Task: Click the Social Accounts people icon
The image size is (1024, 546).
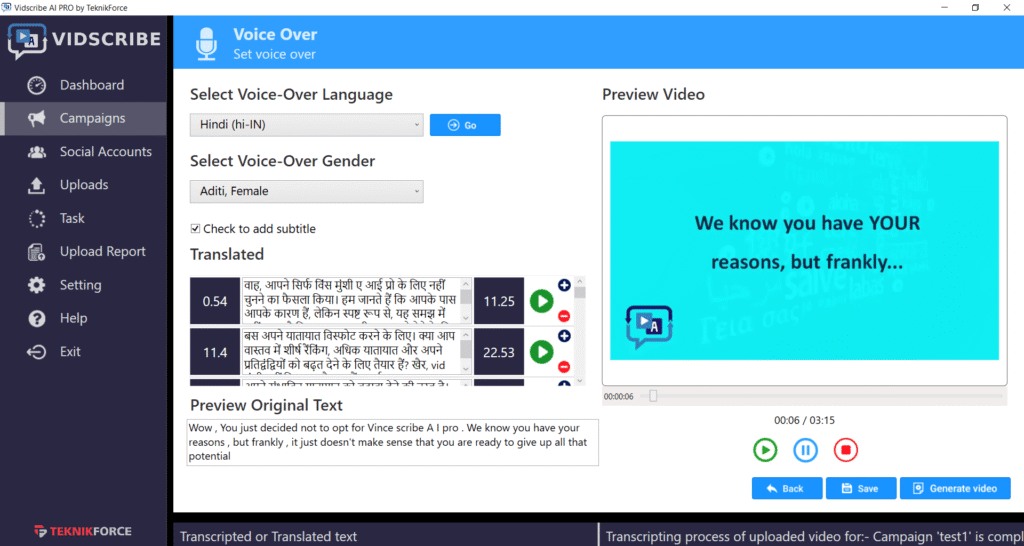Action: 37,152
